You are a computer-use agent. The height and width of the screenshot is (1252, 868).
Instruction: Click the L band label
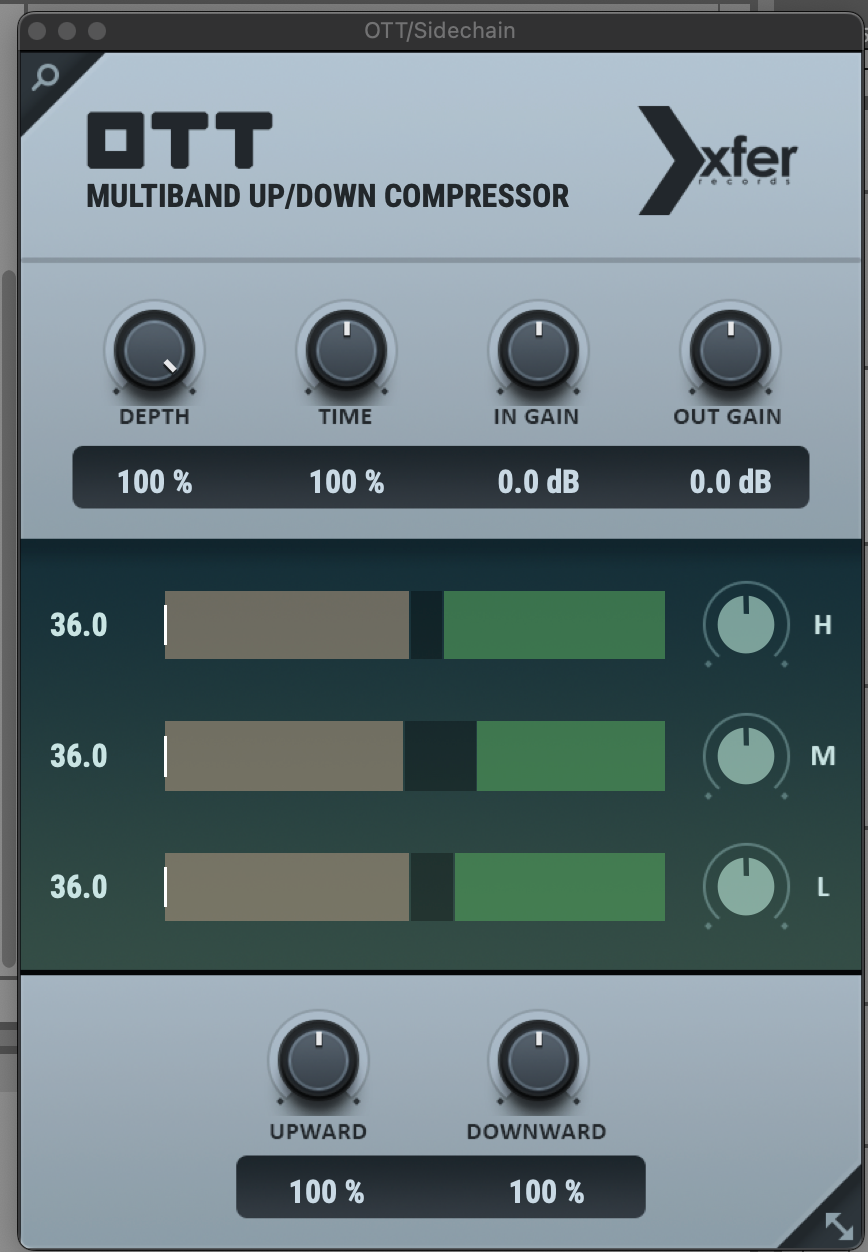pos(823,887)
